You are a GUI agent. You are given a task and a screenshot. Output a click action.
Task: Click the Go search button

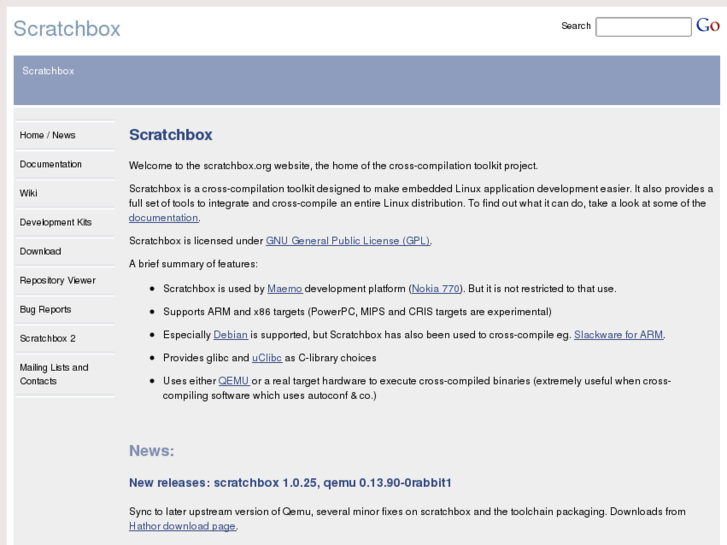[x=708, y=26]
